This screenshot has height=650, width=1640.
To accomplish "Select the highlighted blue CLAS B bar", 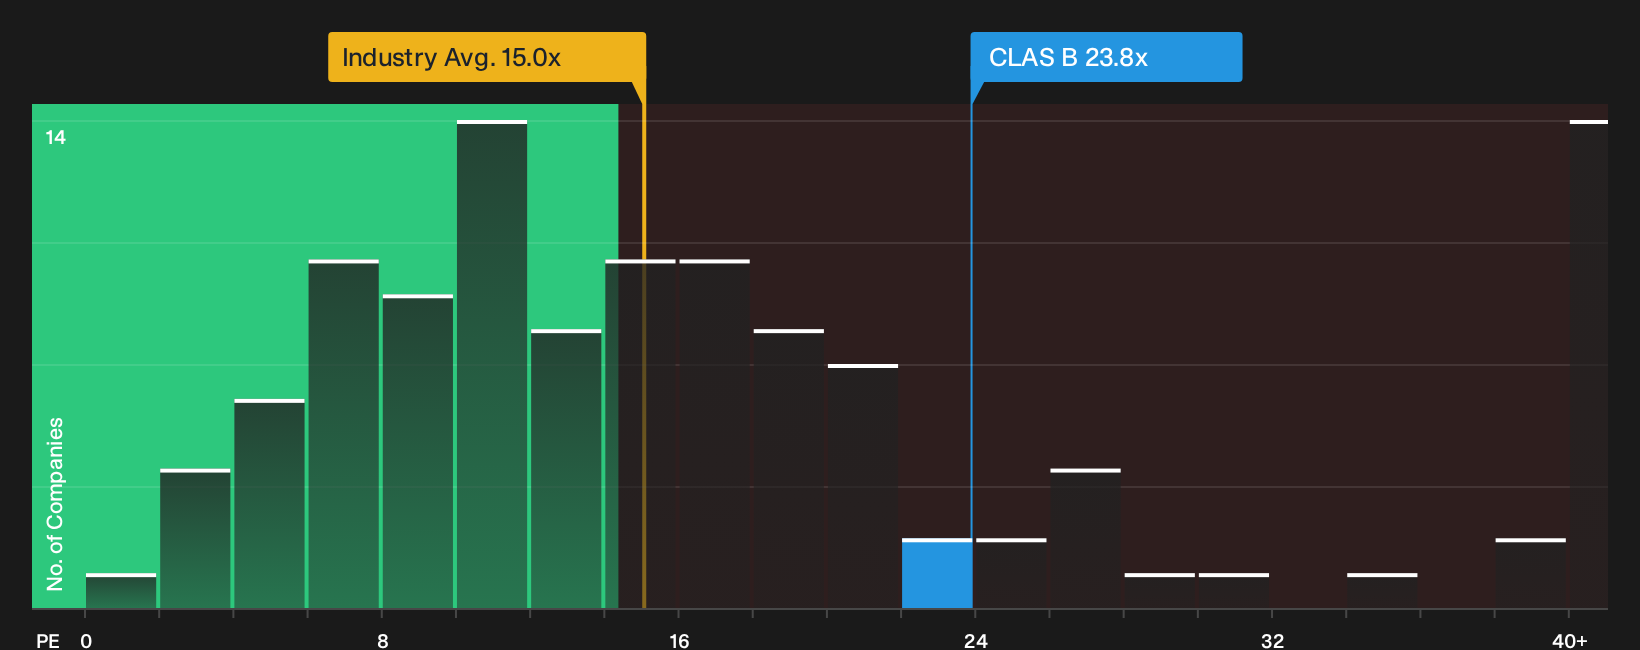I will point(937,573).
